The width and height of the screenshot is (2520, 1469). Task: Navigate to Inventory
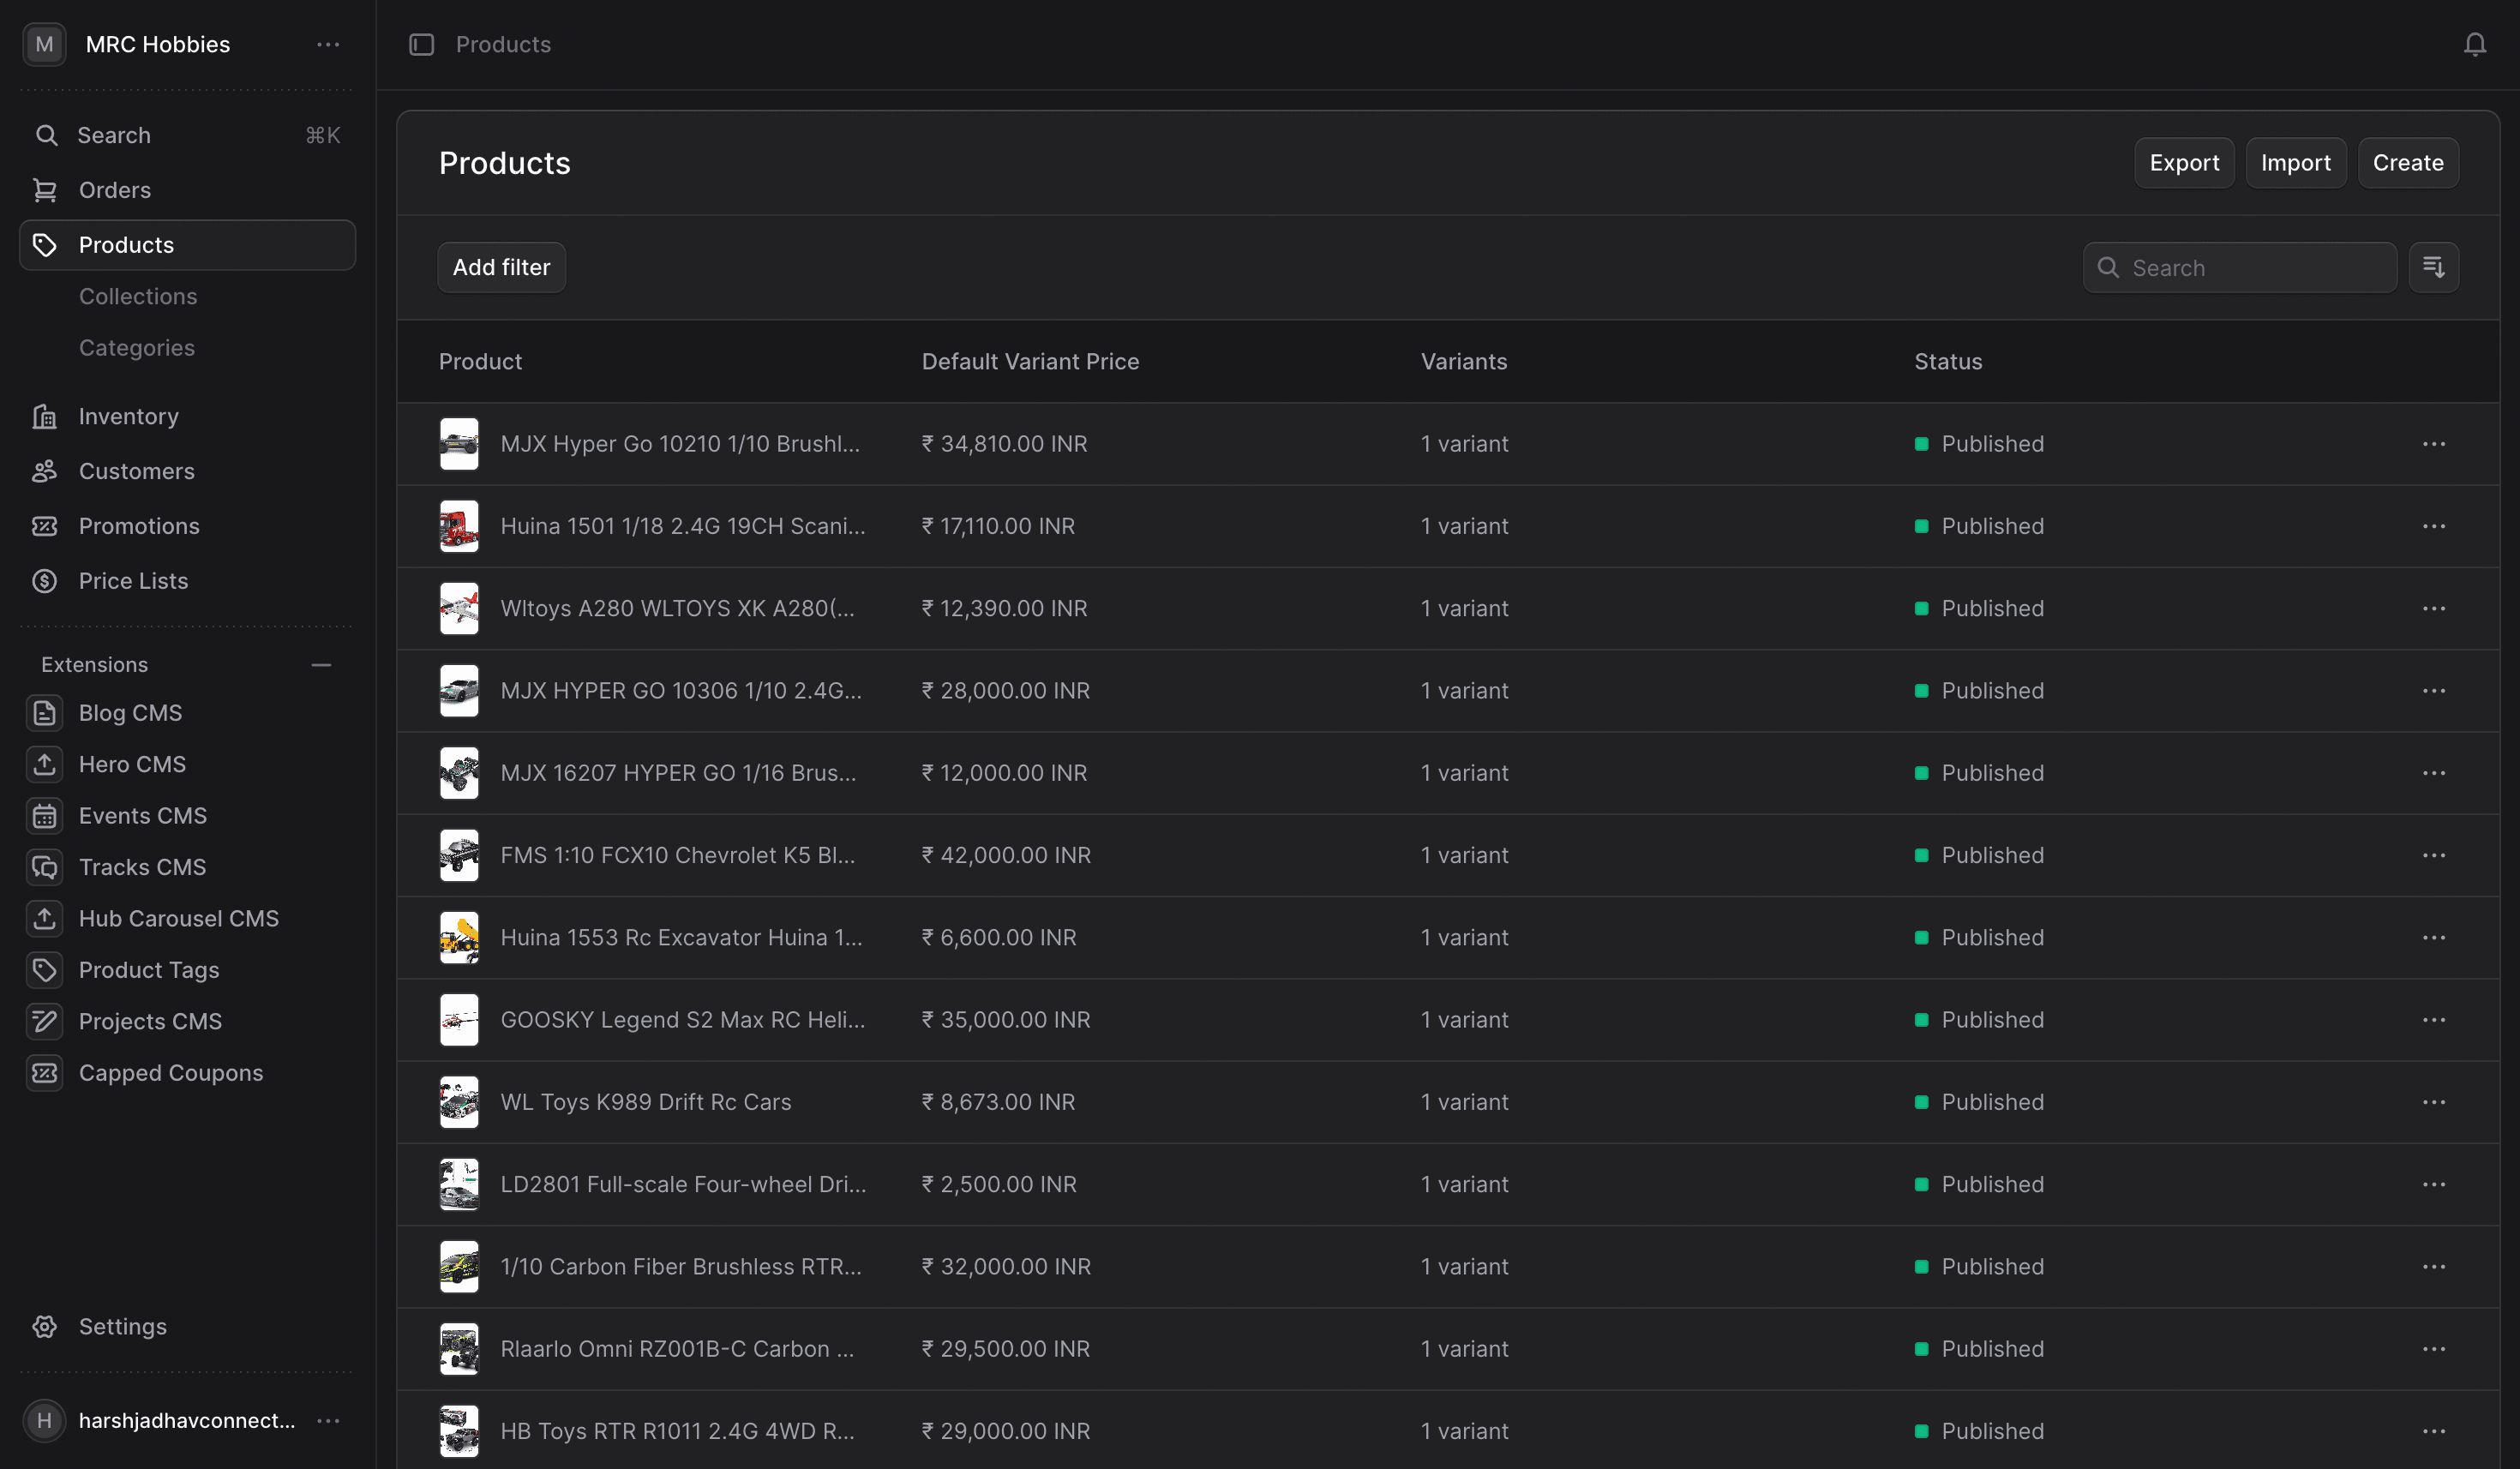(x=187, y=416)
